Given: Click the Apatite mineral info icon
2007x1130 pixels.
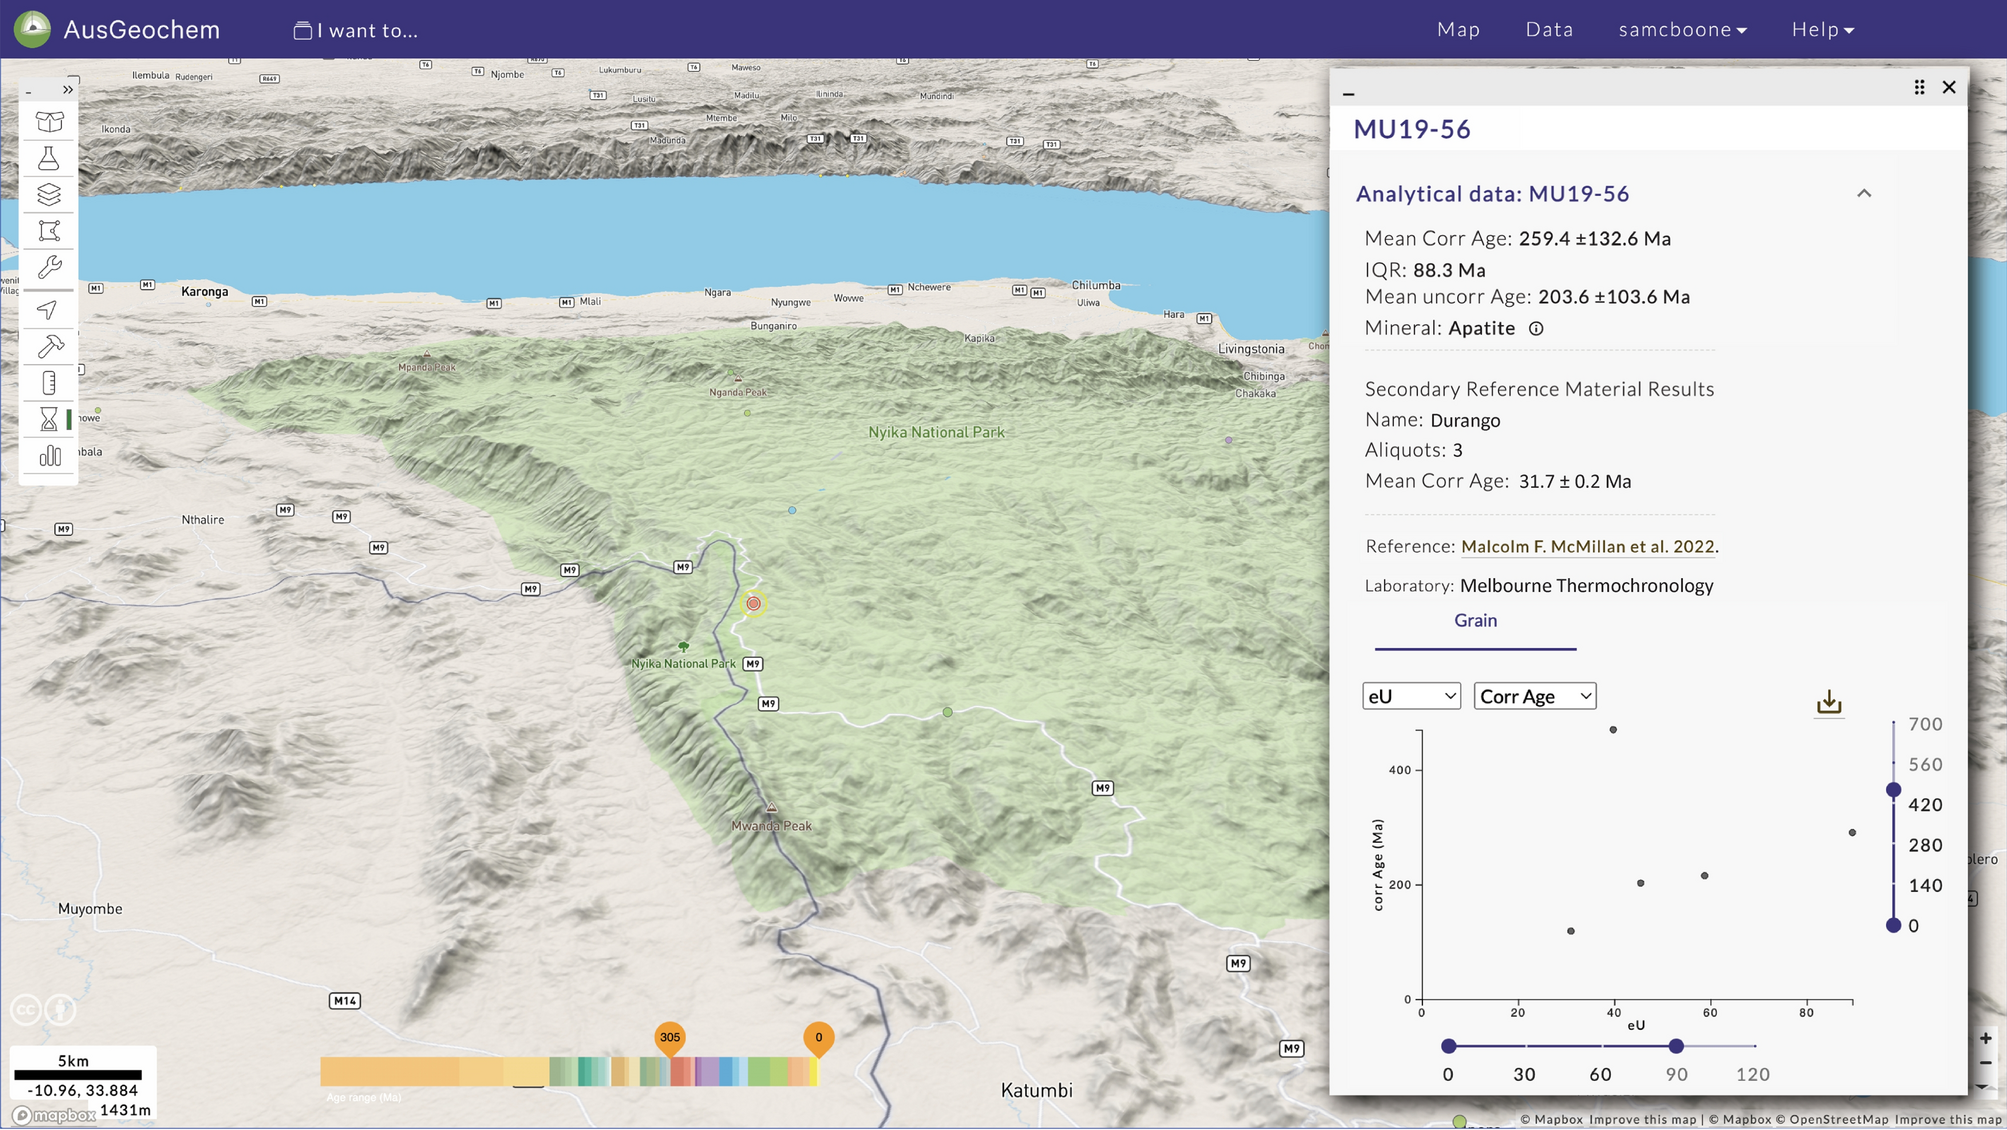Looking at the screenshot, I should pyautogui.click(x=1536, y=328).
